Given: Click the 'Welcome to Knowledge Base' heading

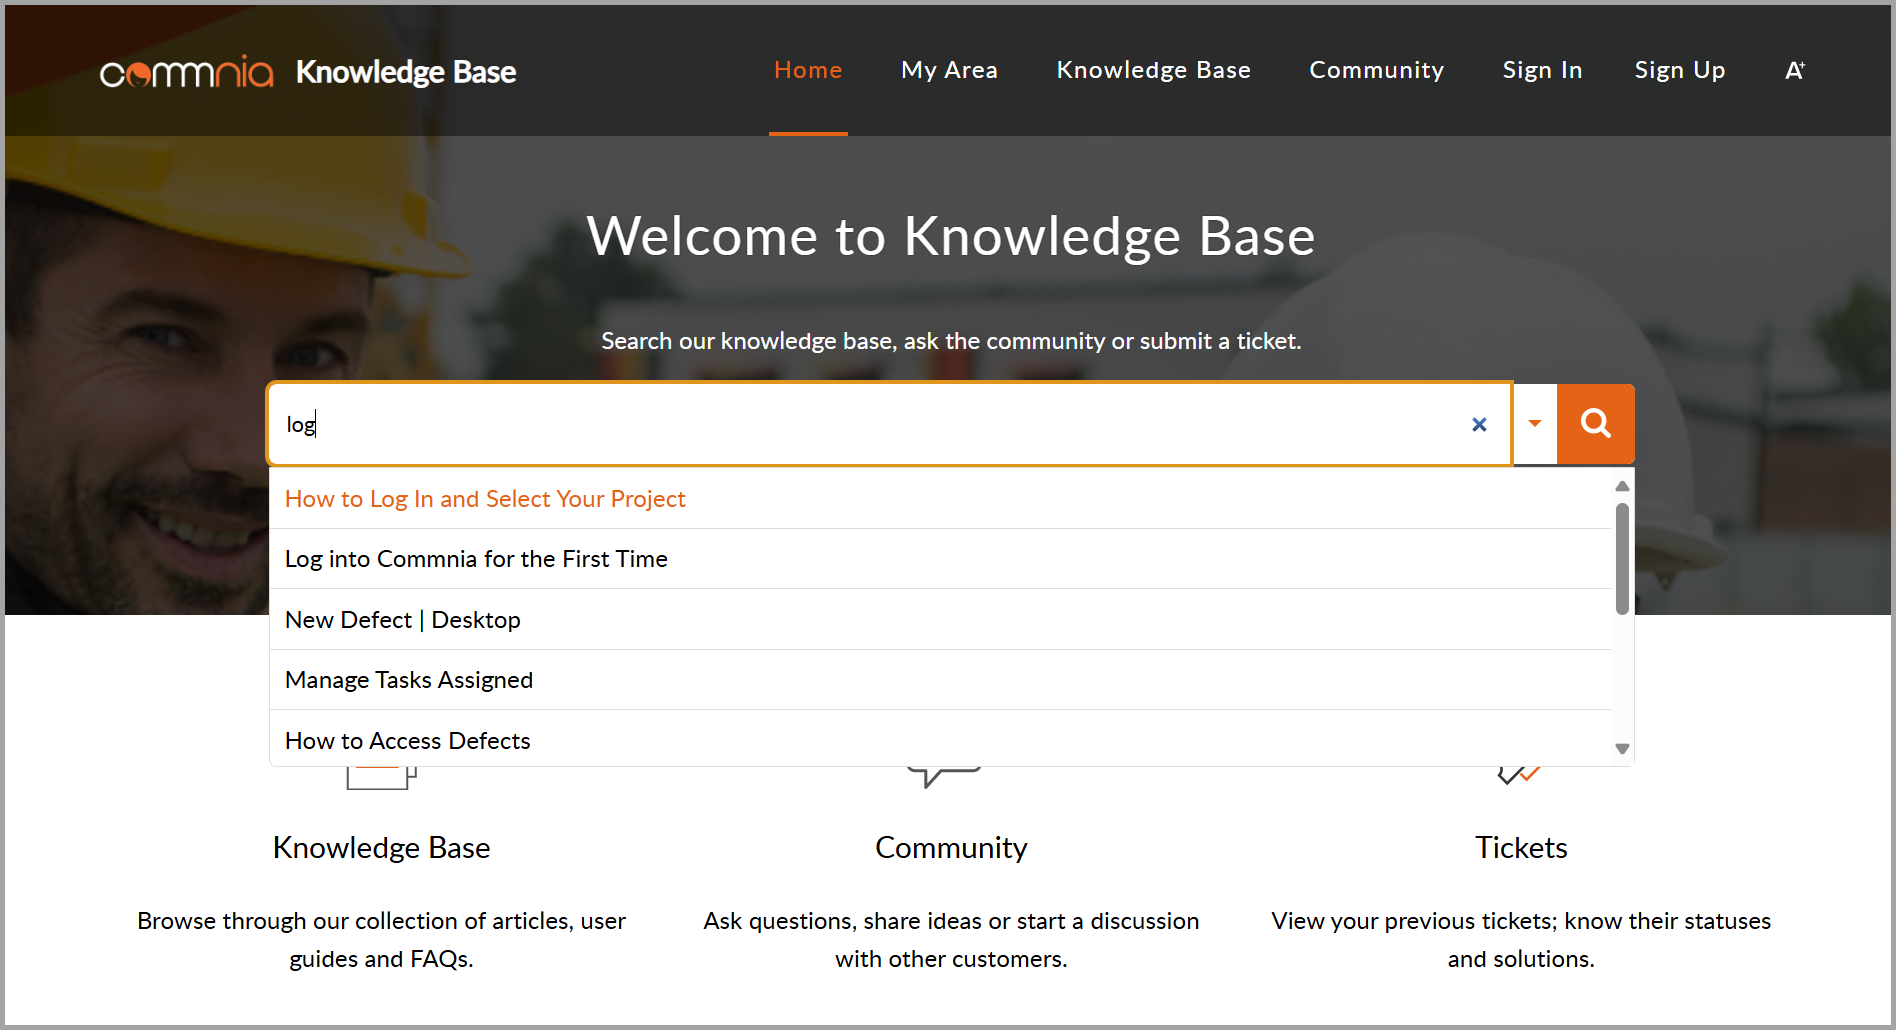Looking at the screenshot, I should [x=951, y=236].
